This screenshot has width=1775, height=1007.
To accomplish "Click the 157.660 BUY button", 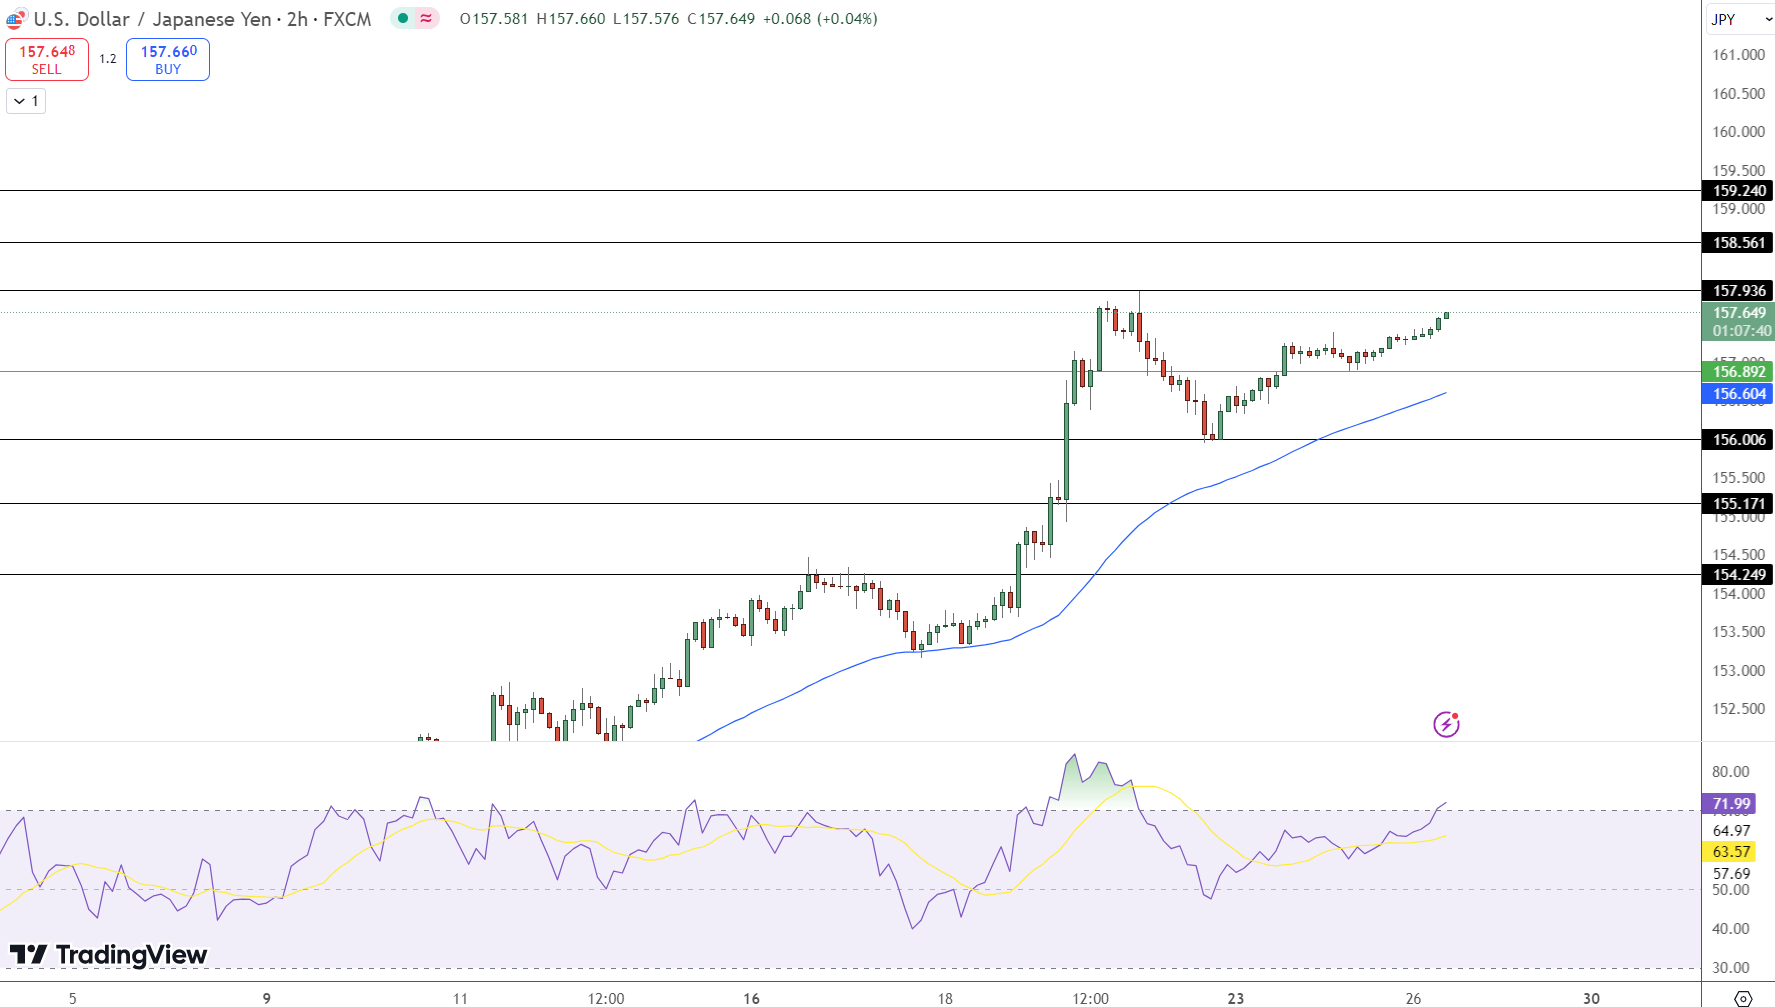I will click(168, 59).
